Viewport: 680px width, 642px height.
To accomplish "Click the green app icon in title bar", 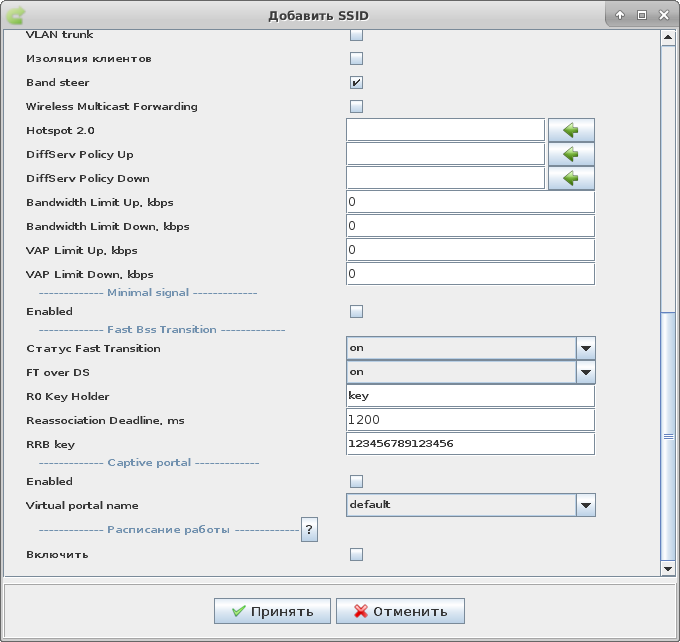I will click(15, 15).
